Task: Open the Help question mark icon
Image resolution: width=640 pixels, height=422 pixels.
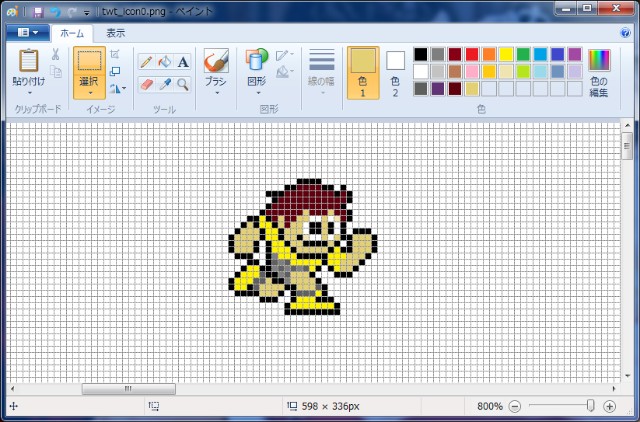Action: (x=625, y=33)
